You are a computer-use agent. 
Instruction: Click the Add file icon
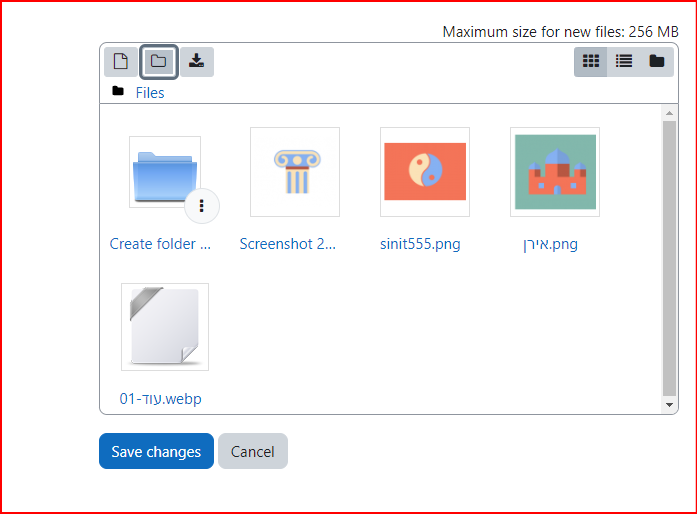click(x=121, y=61)
